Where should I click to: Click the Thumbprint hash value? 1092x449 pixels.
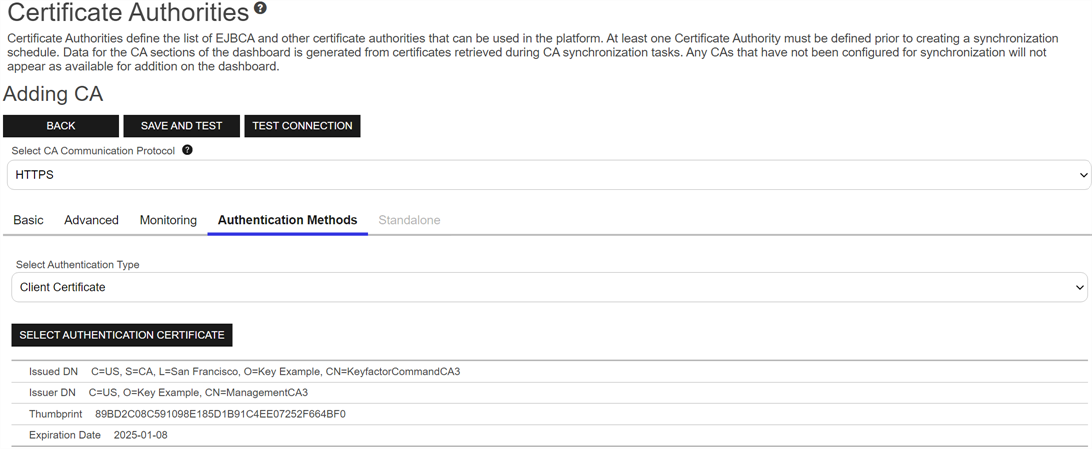(220, 414)
